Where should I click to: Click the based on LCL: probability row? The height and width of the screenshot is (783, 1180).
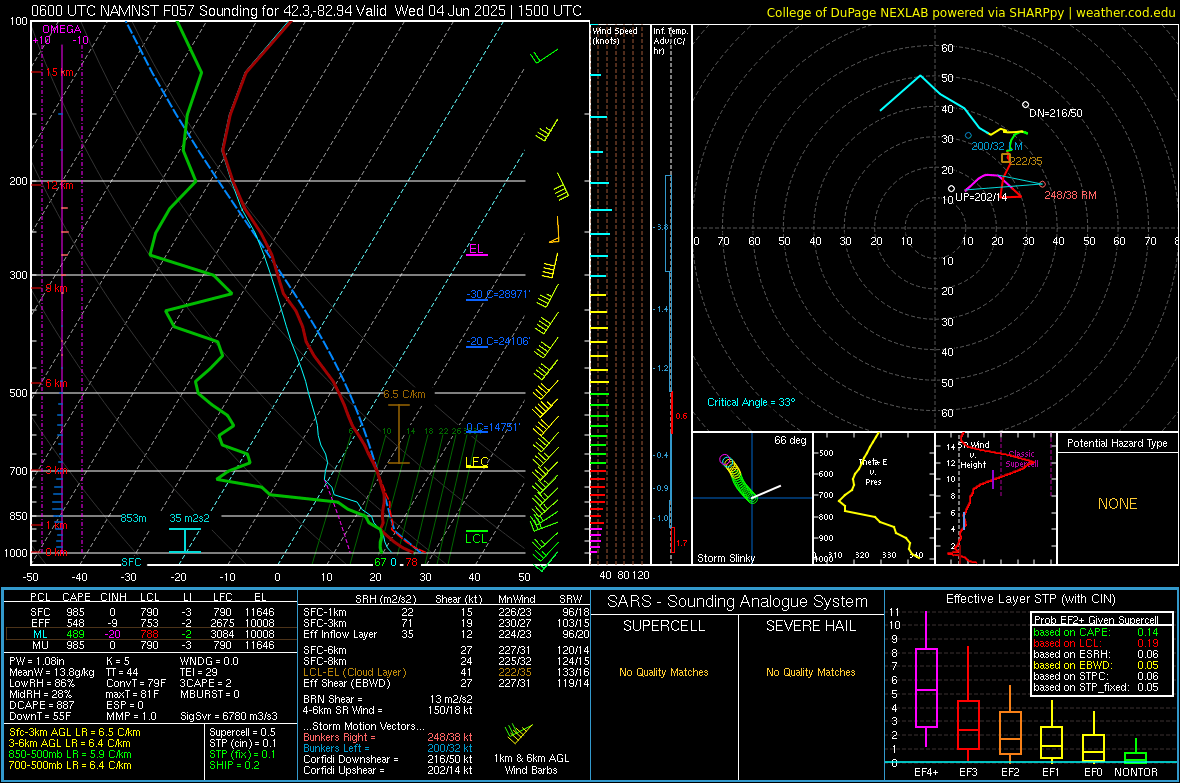click(x=1096, y=643)
